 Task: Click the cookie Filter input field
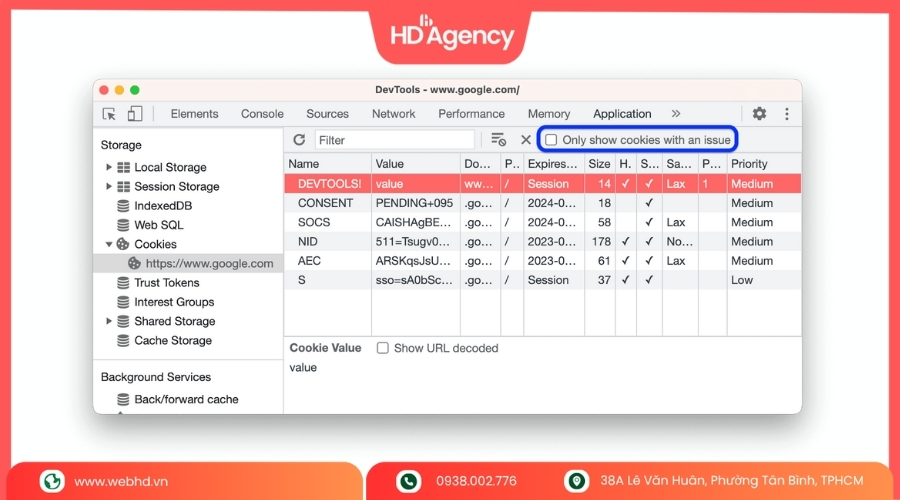click(394, 140)
